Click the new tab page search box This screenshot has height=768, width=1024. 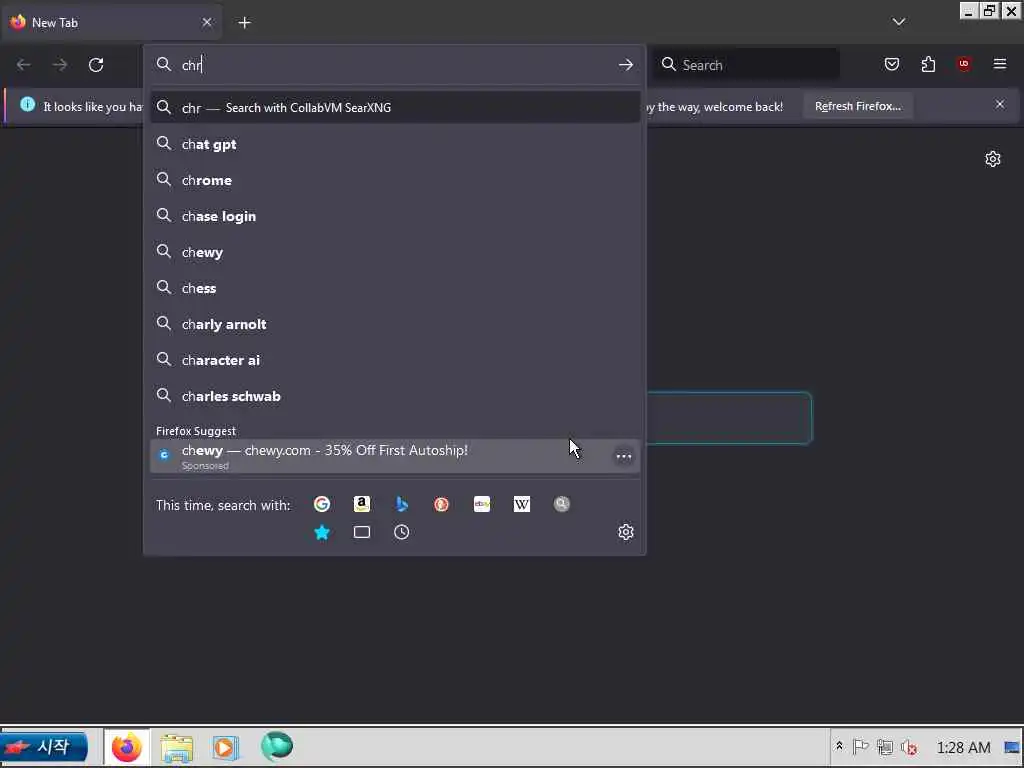[x=729, y=418]
